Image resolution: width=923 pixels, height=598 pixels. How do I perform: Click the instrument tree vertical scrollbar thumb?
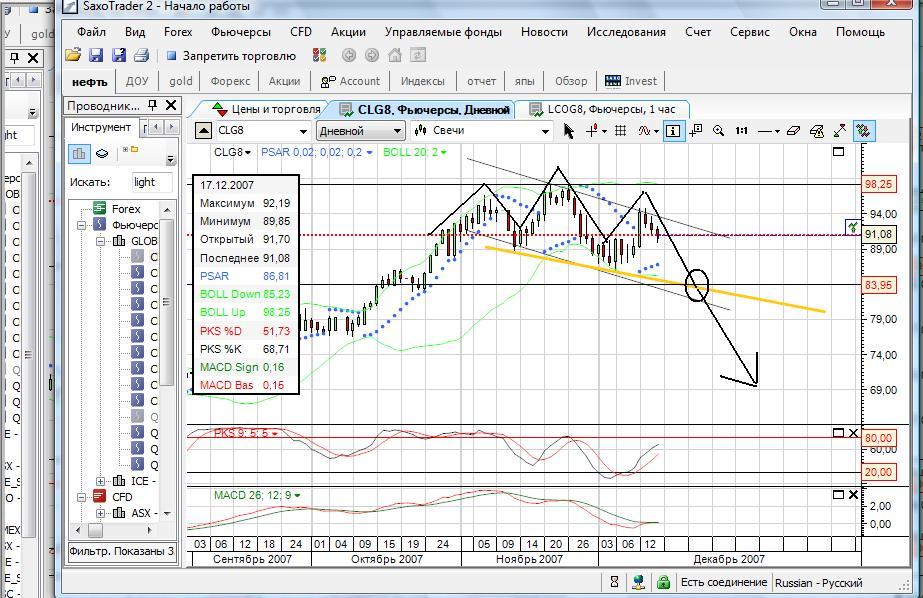(x=167, y=302)
